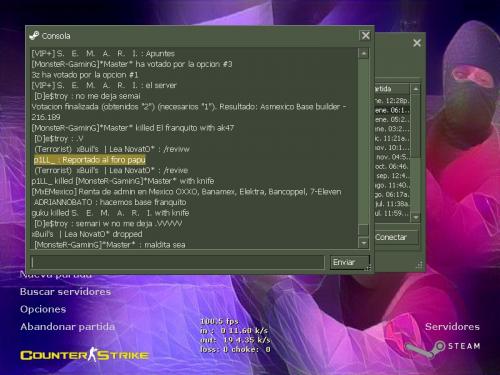
Task: Click the Enviar button
Action: click(350, 262)
